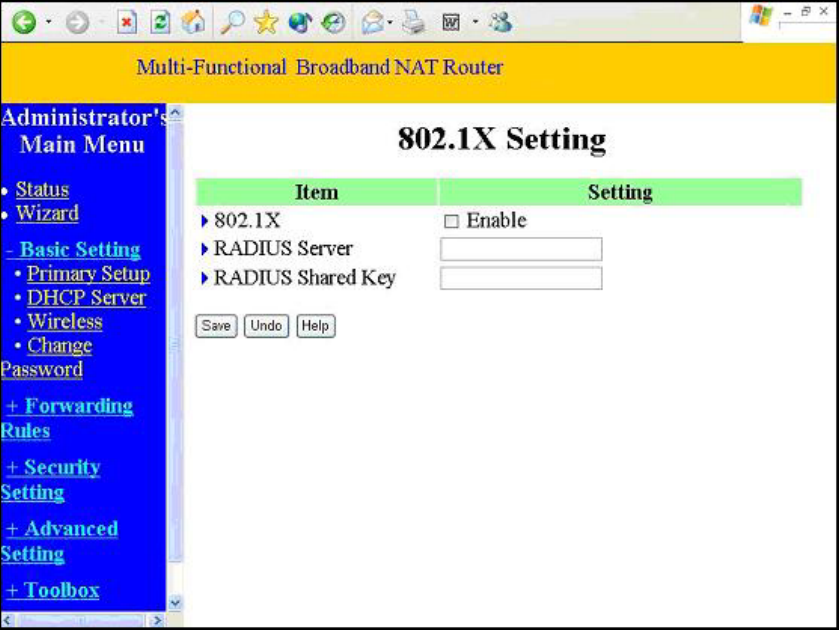Click the sidebar scroll up arrow
839x630 pixels.
pos(175,113)
